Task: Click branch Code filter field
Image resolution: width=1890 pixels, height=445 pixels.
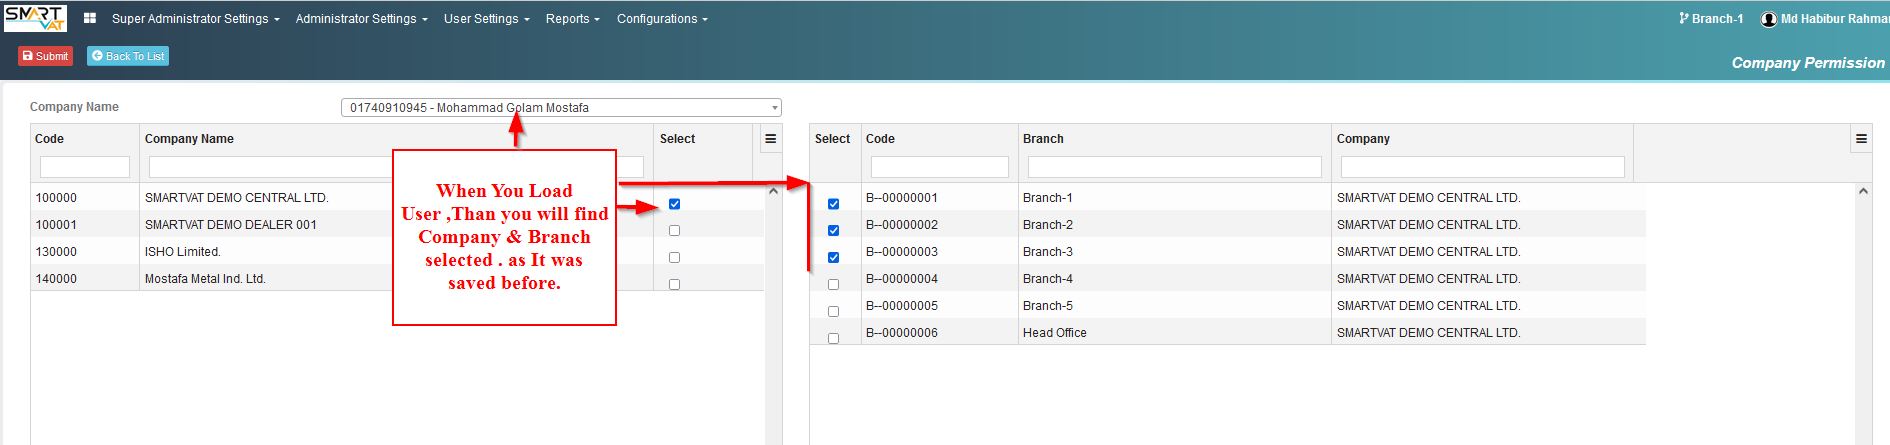Action: [x=940, y=167]
